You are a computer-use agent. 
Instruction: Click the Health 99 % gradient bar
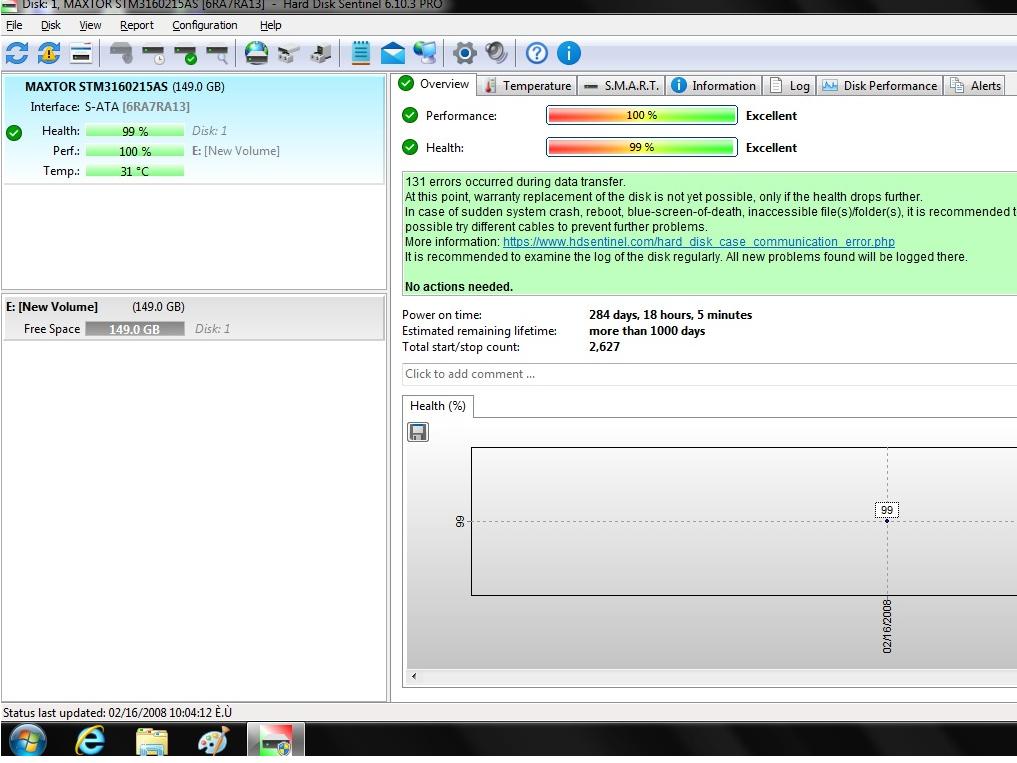point(641,147)
